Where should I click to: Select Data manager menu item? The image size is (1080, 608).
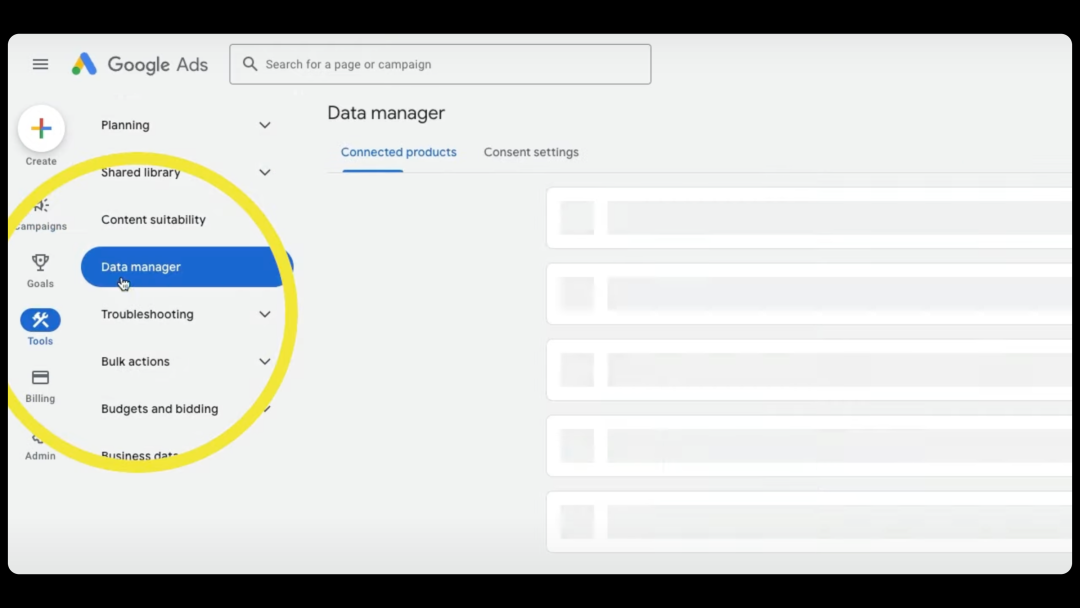click(187, 266)
